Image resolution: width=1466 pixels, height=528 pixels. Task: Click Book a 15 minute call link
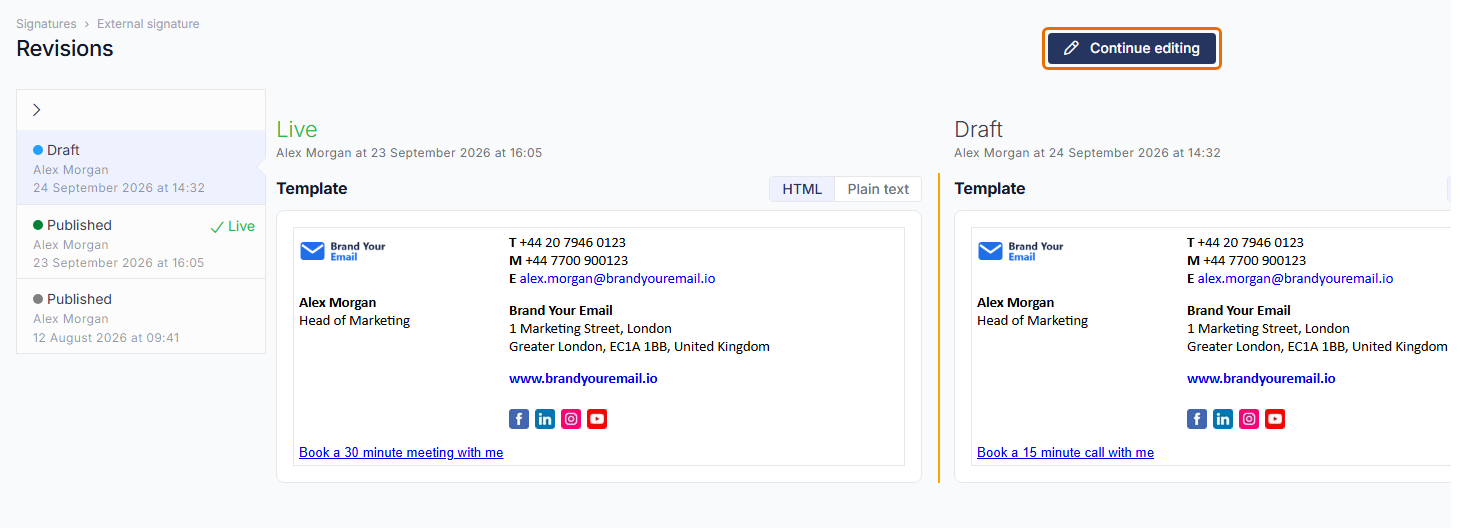[1065, 453]
